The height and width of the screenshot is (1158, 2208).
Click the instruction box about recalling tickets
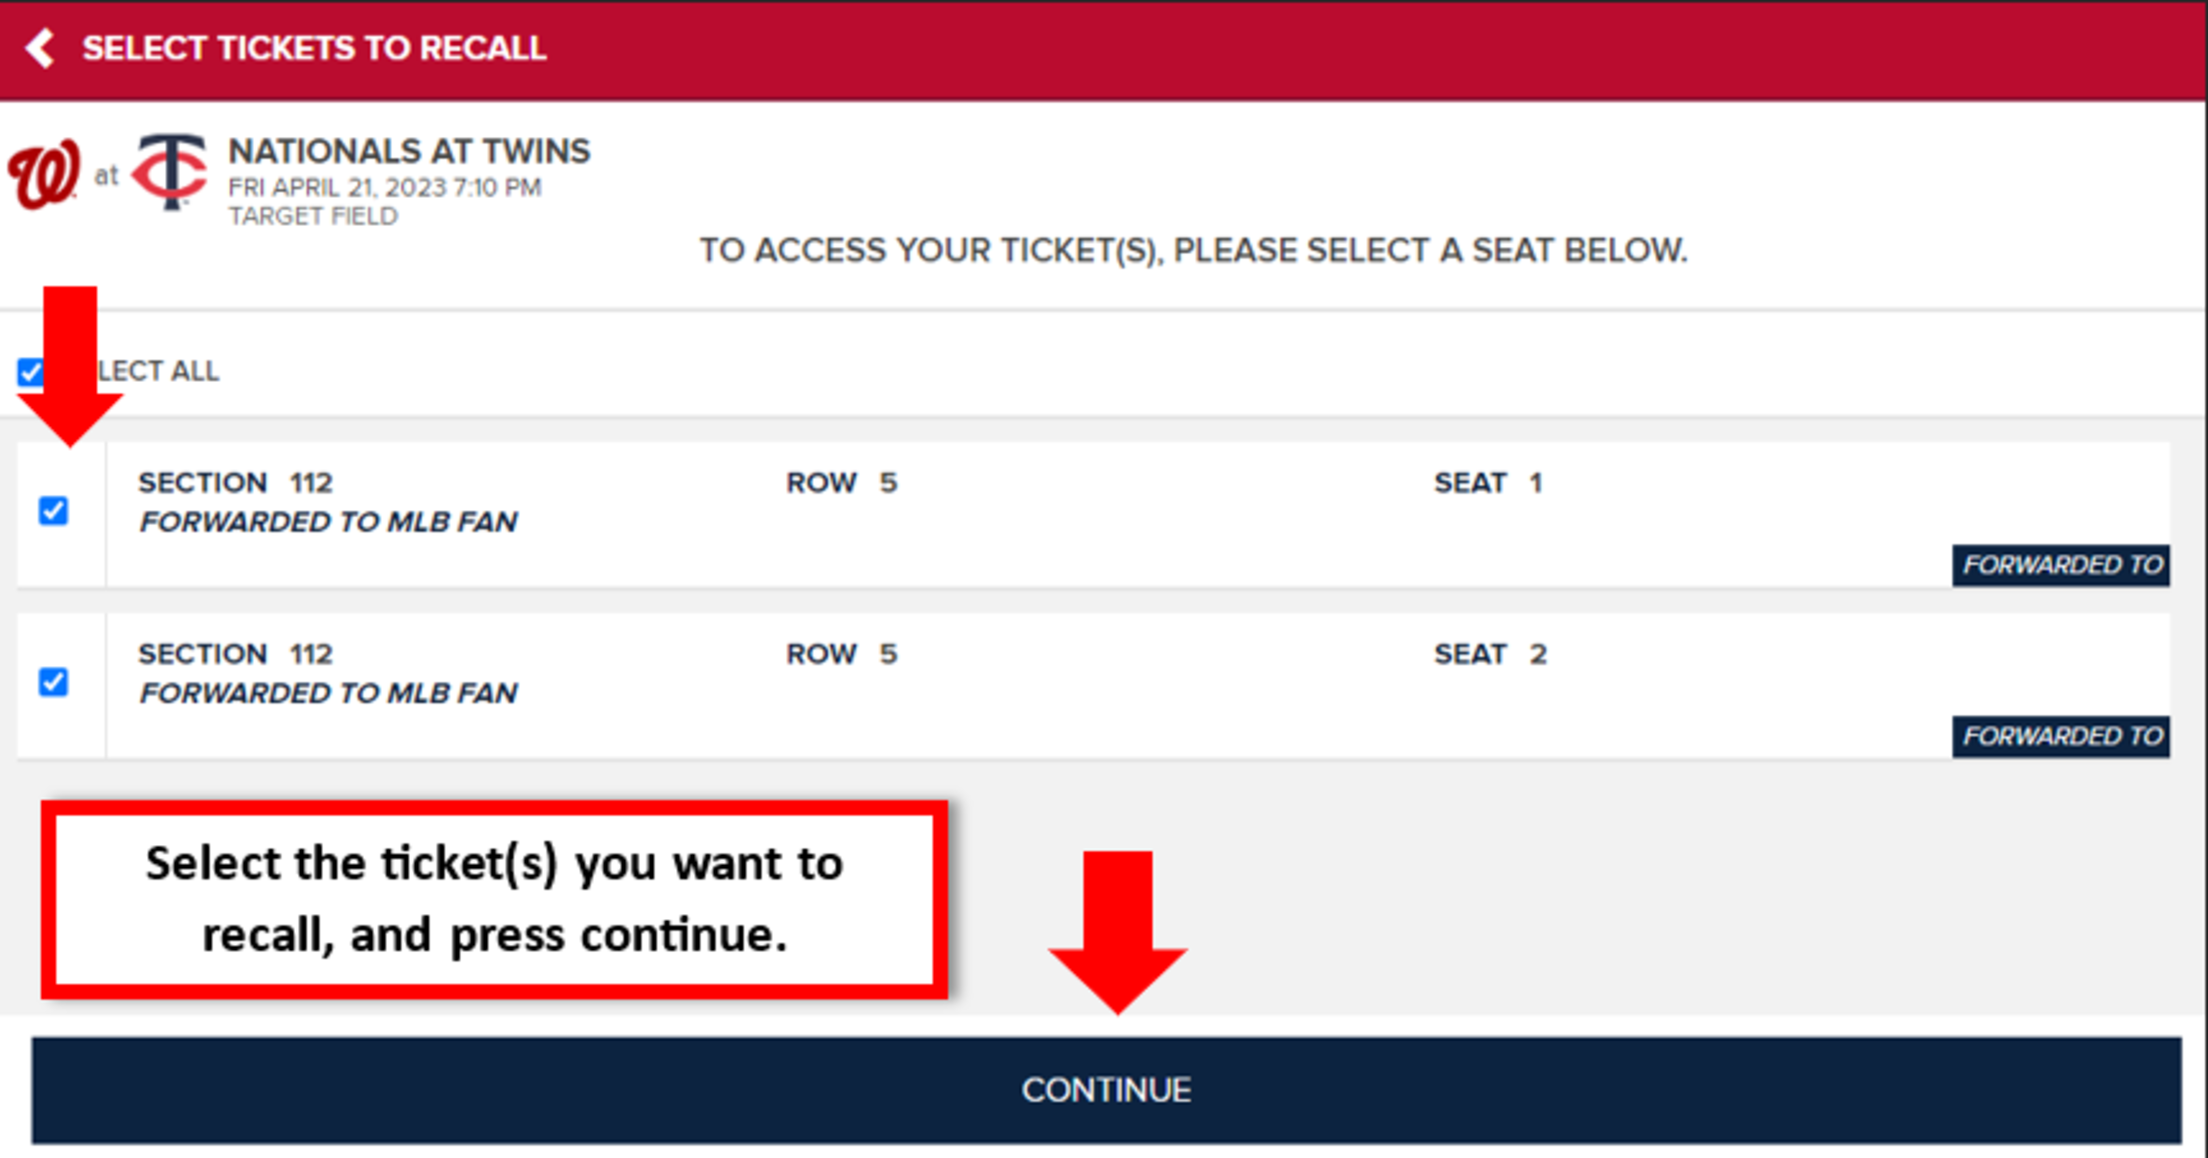(x=494, y=898)
